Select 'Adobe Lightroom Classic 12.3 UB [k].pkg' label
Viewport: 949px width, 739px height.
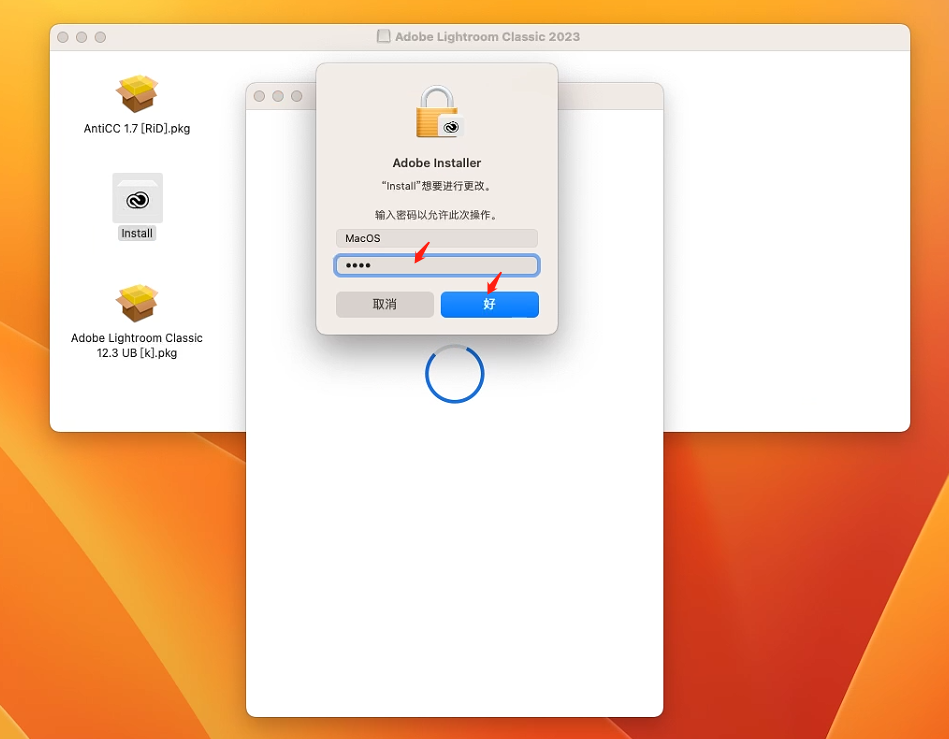point(137,345)
